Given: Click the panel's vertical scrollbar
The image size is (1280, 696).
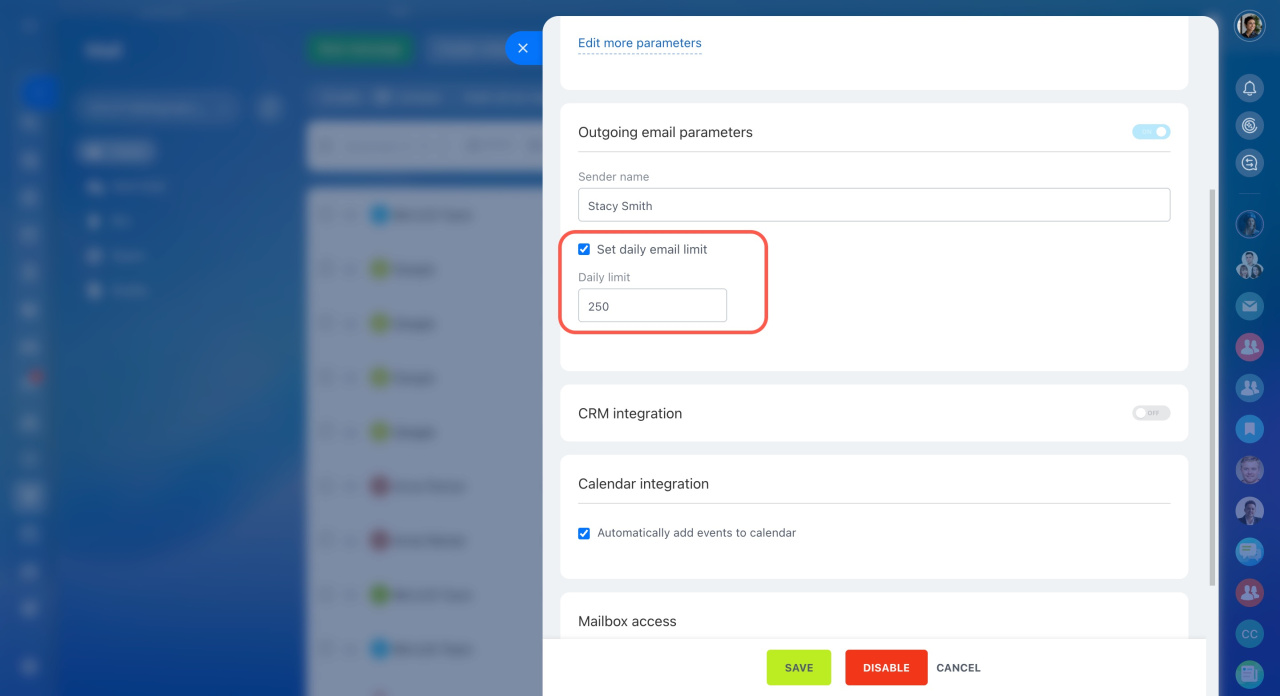Looking at the screenshot, I should tap(1213, 385).
